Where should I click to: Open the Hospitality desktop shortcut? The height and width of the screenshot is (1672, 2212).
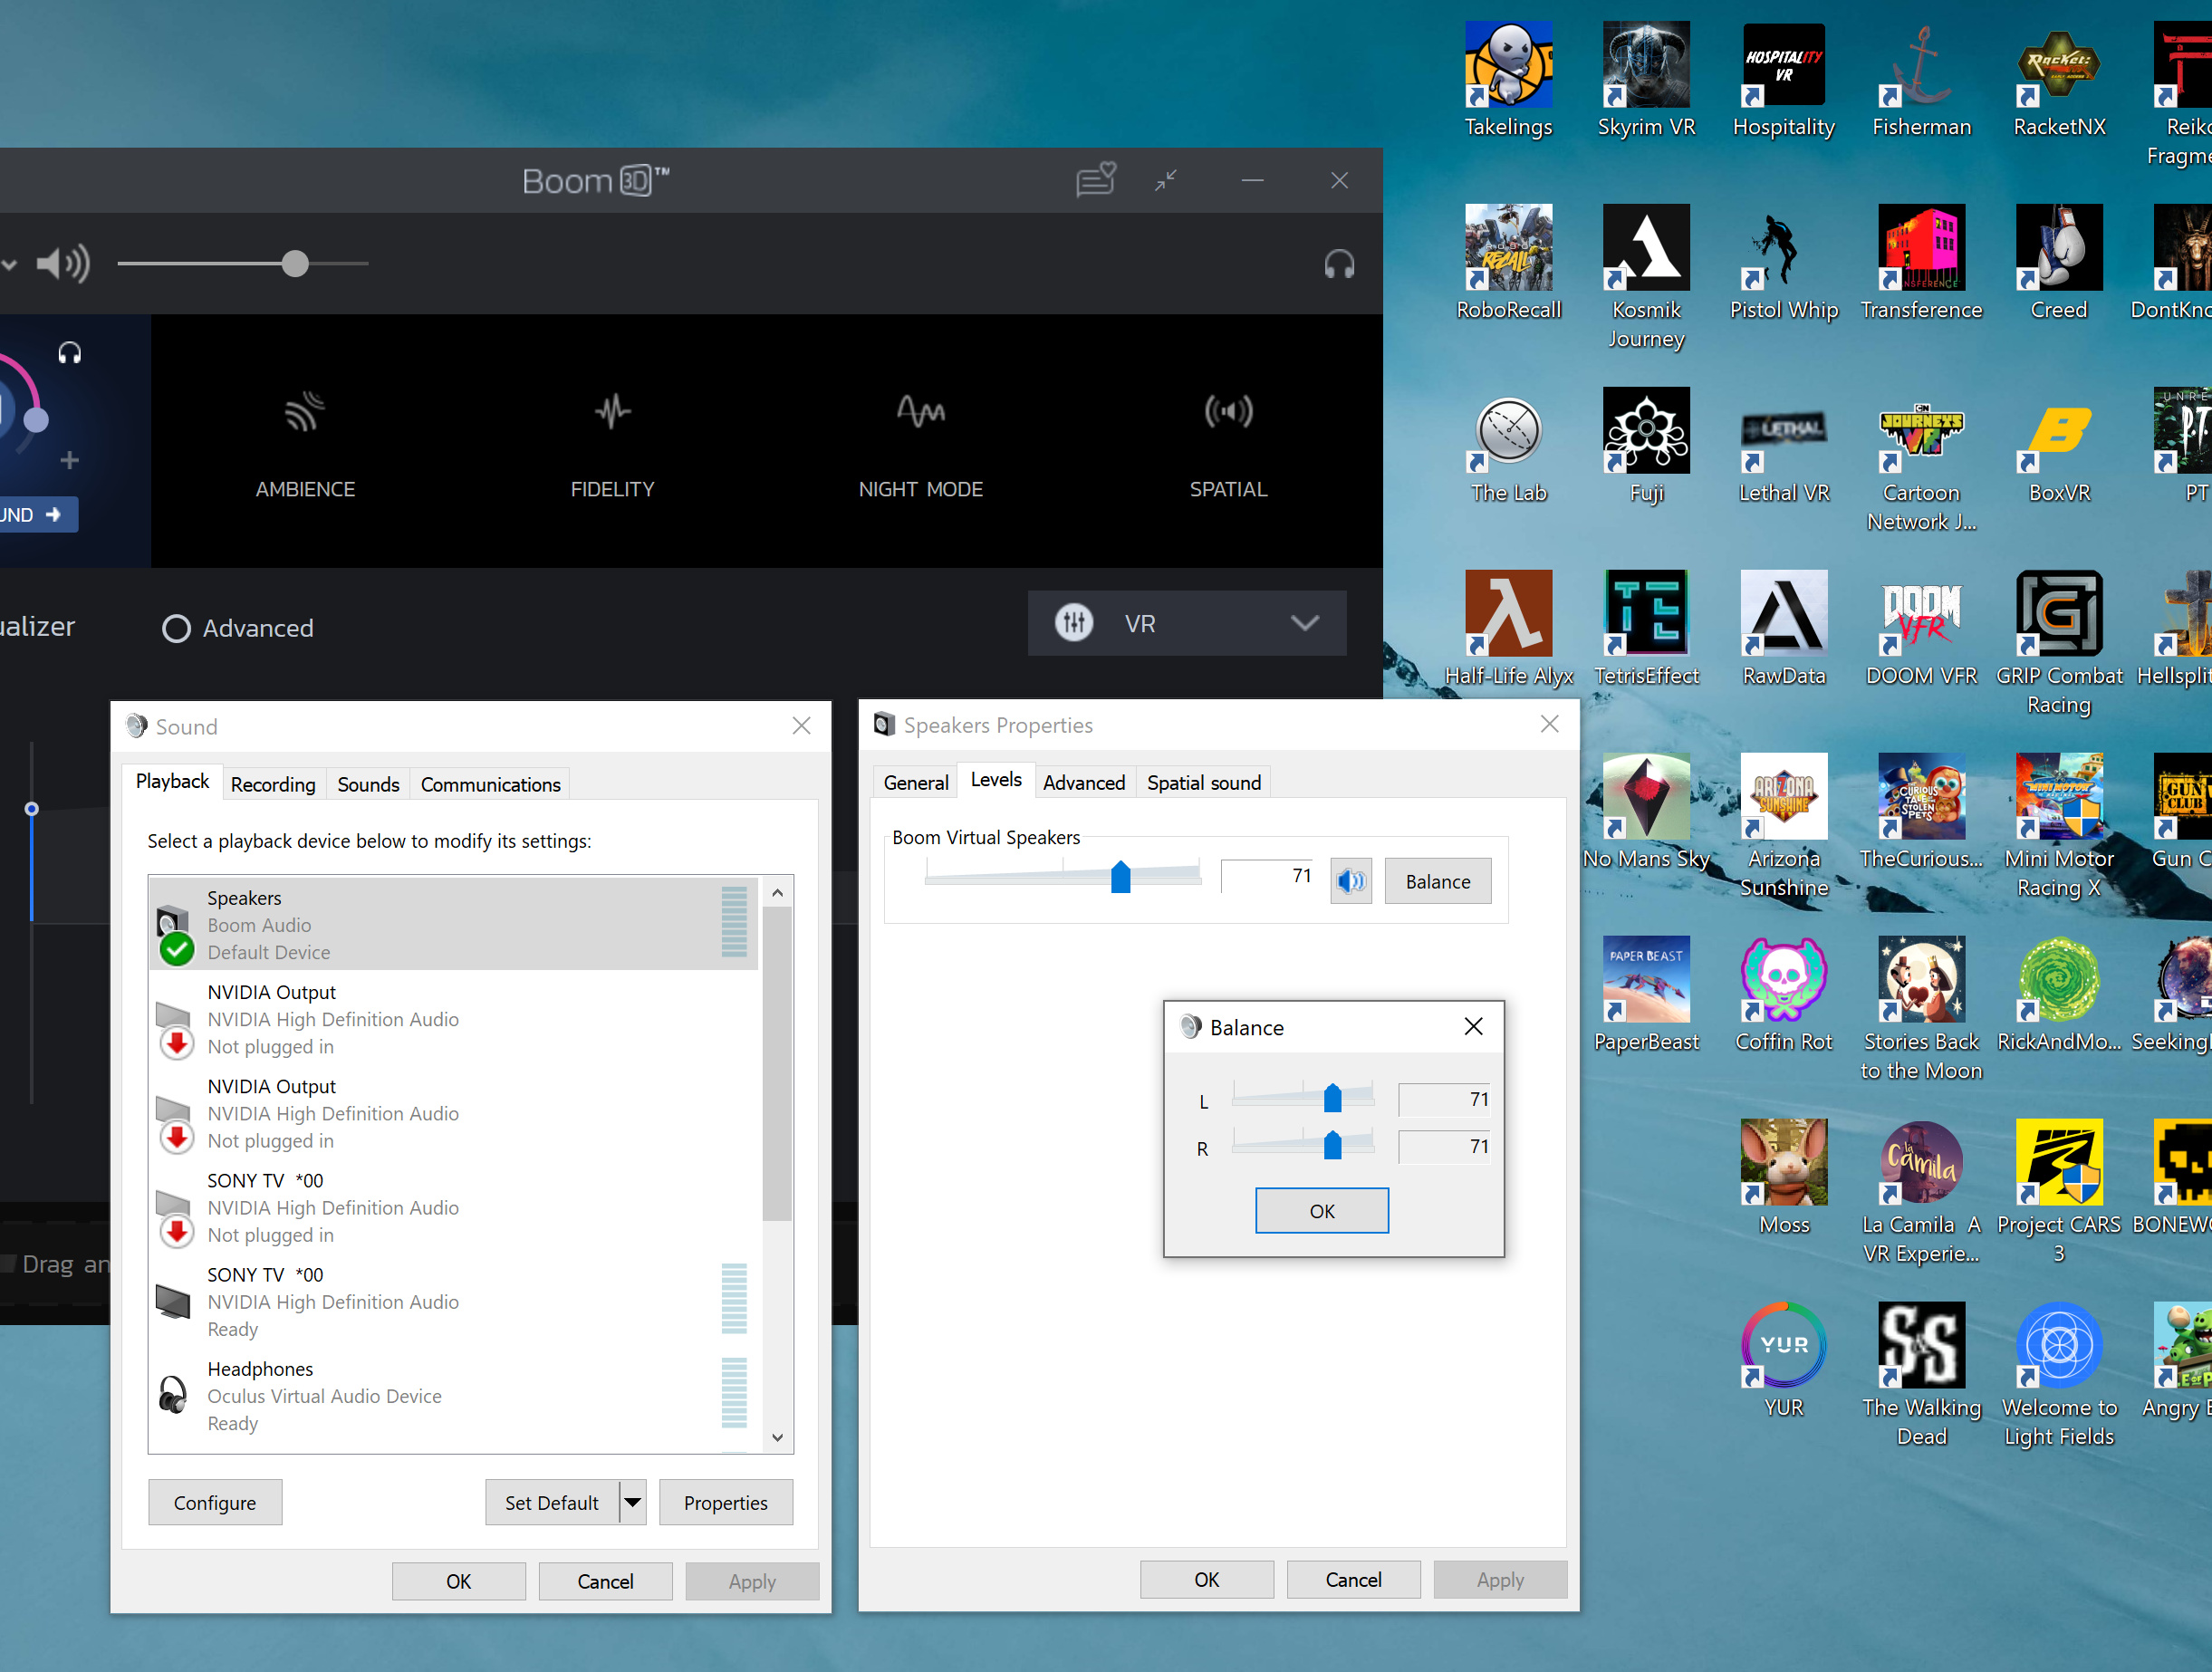pos(1783,80)
